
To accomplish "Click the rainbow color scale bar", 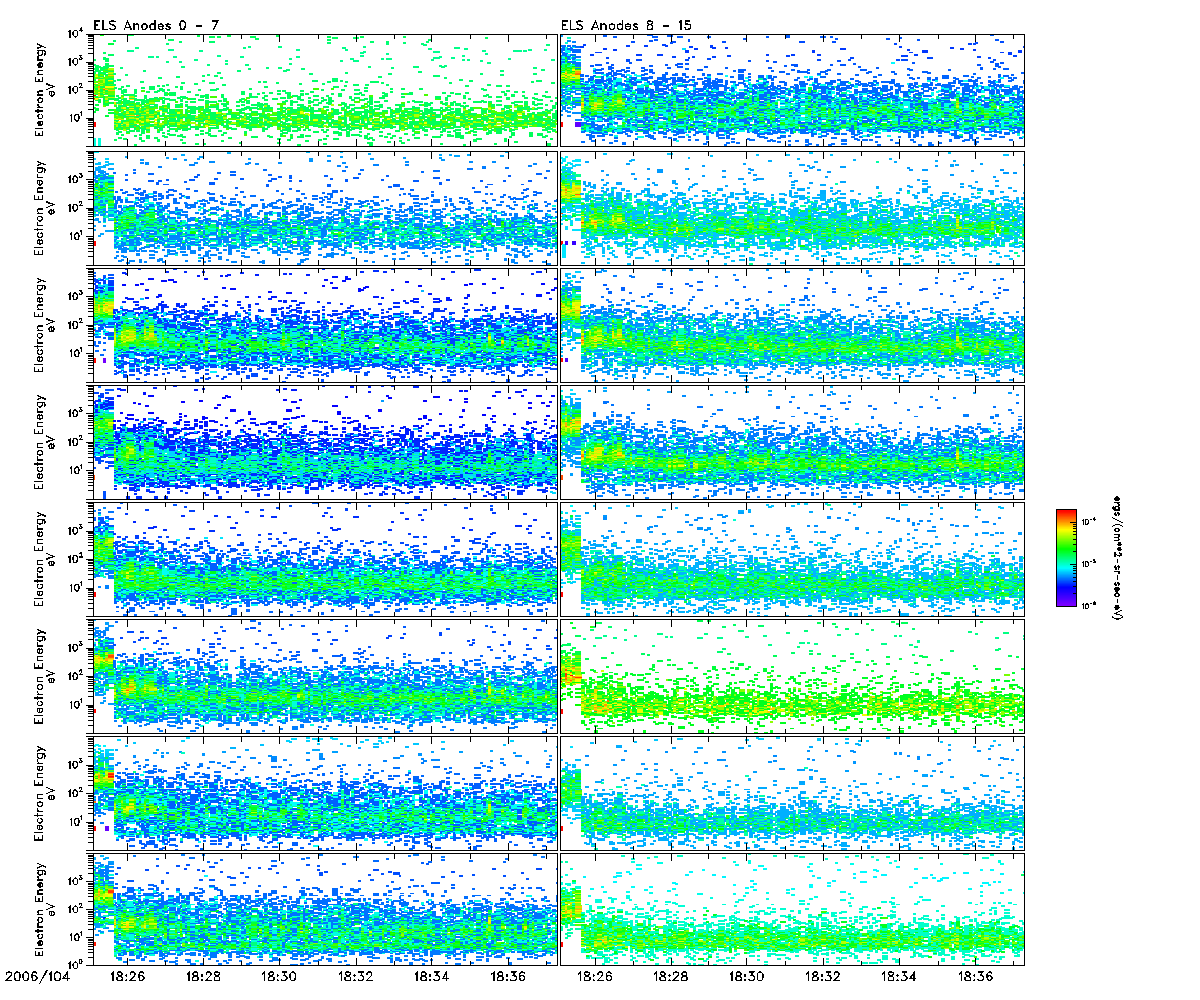I will [x=1065, y=557].
